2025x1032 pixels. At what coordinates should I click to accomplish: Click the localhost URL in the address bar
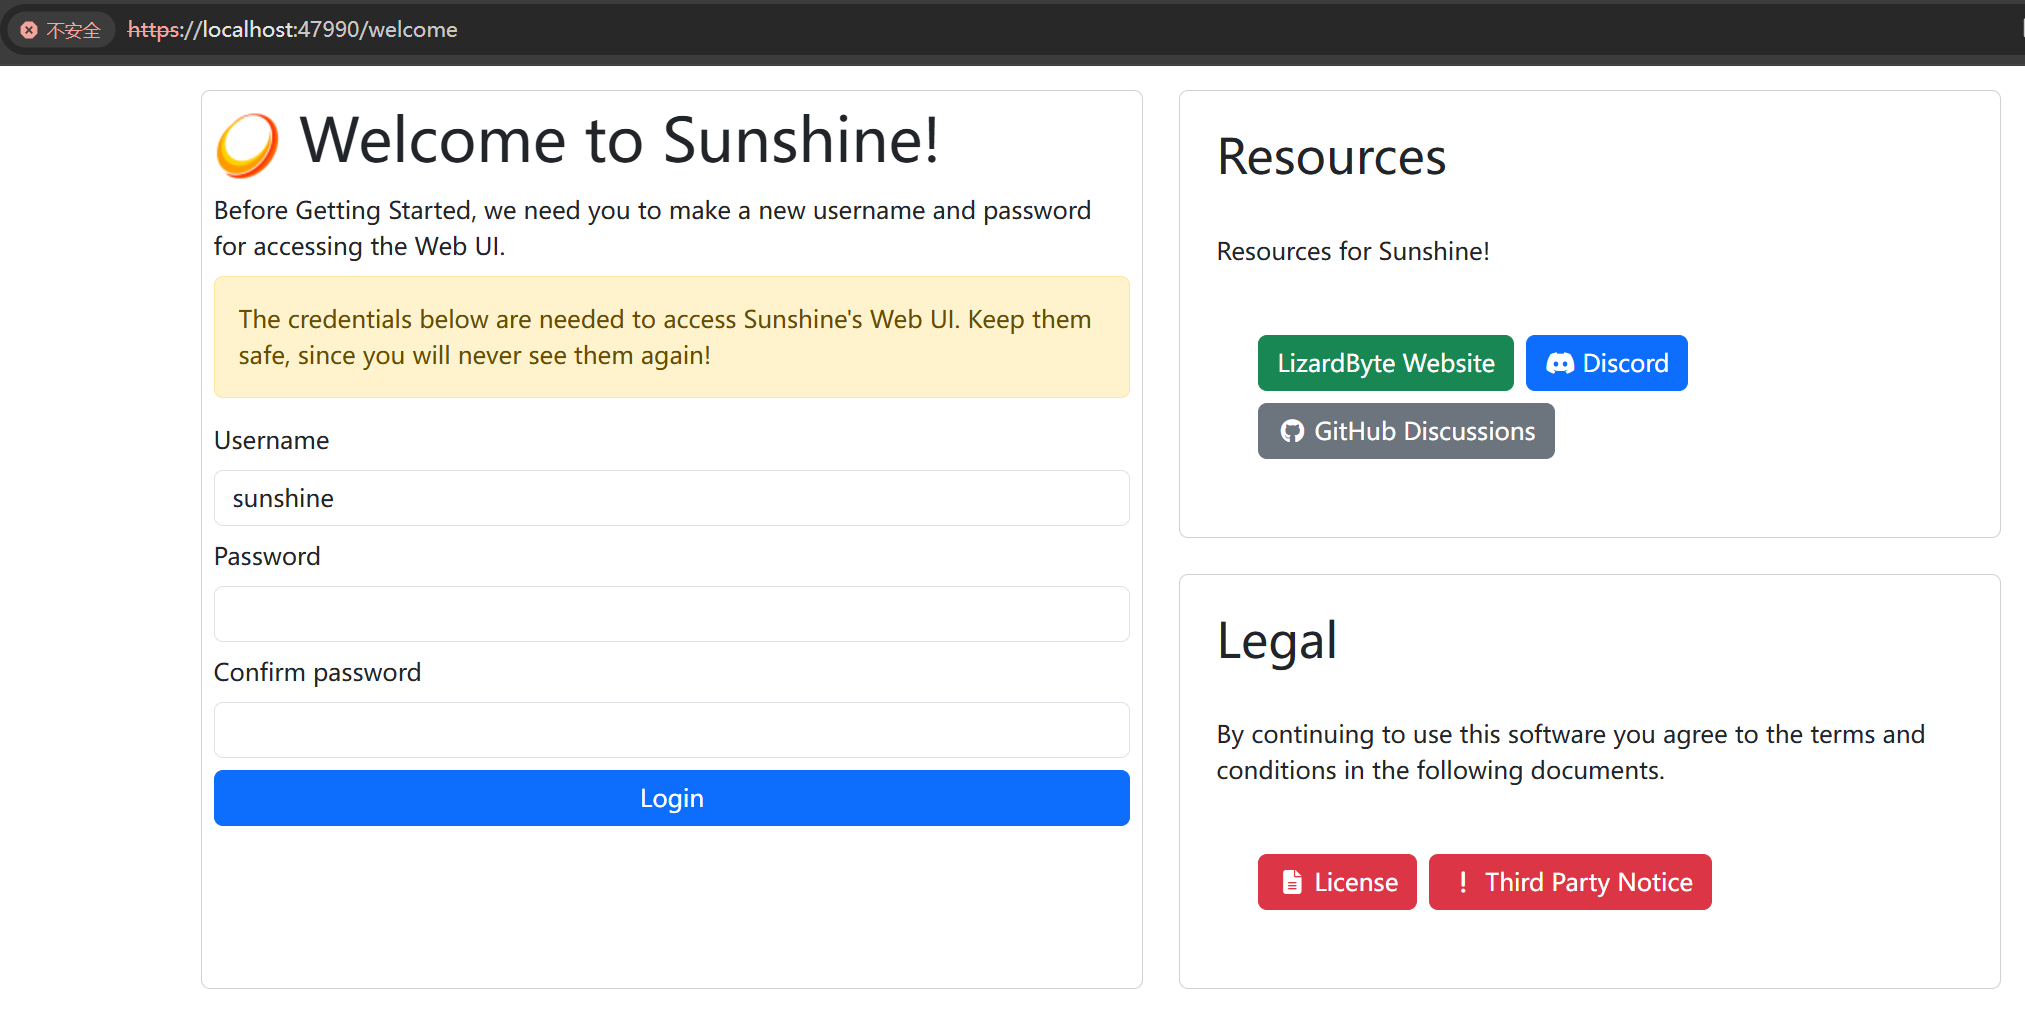tap(292, 30)
